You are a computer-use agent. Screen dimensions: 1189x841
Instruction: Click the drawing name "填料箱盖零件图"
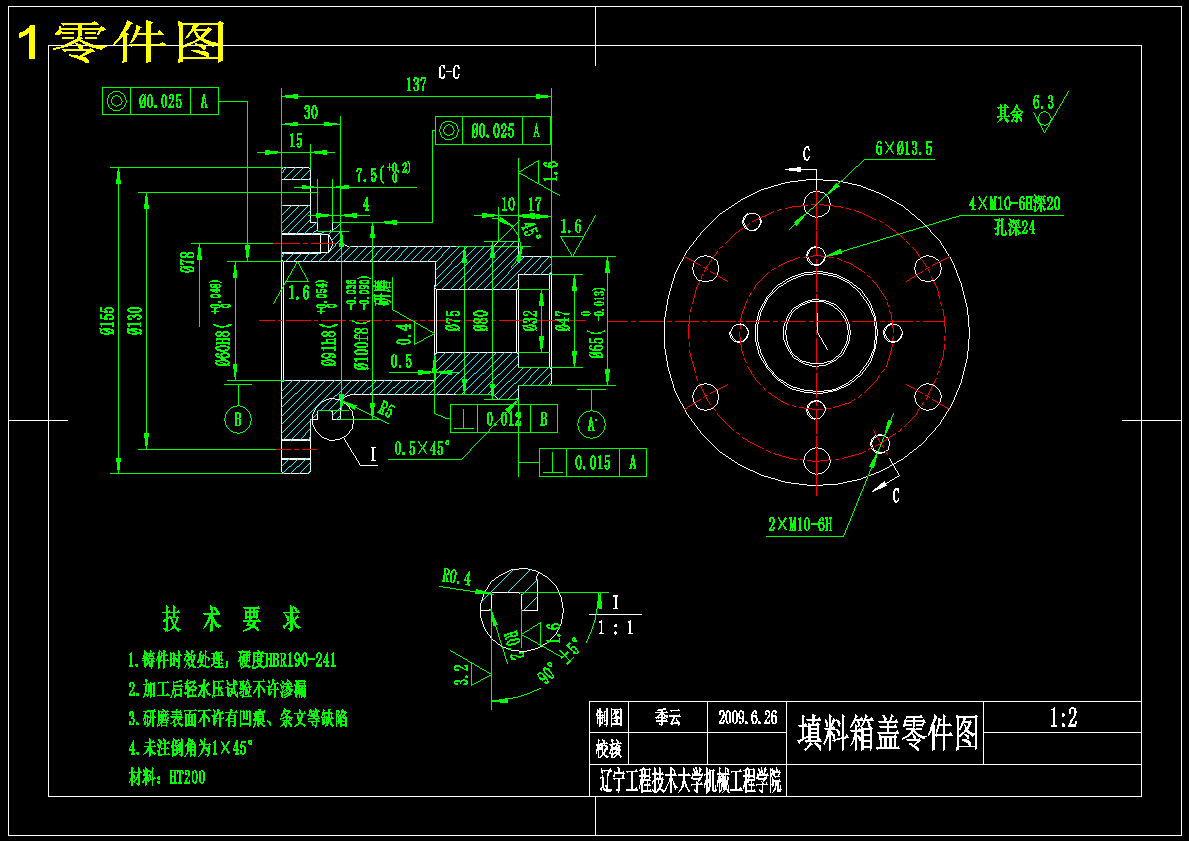[887, 733]
